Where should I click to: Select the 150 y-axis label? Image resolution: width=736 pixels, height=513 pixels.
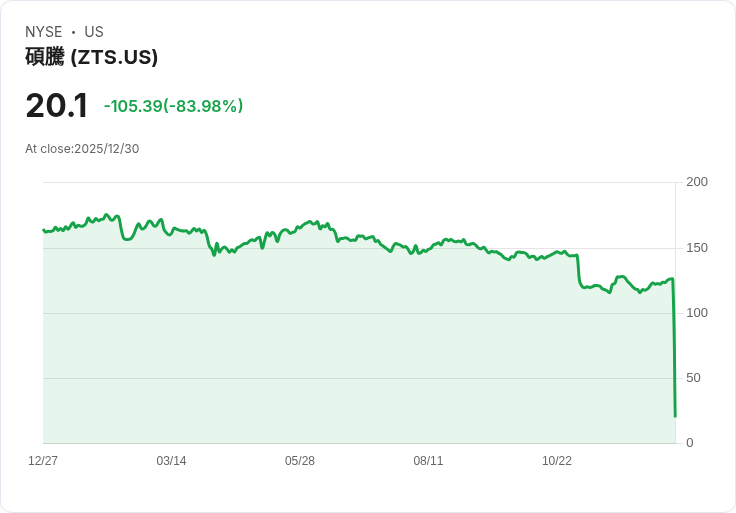pos(697,248)
